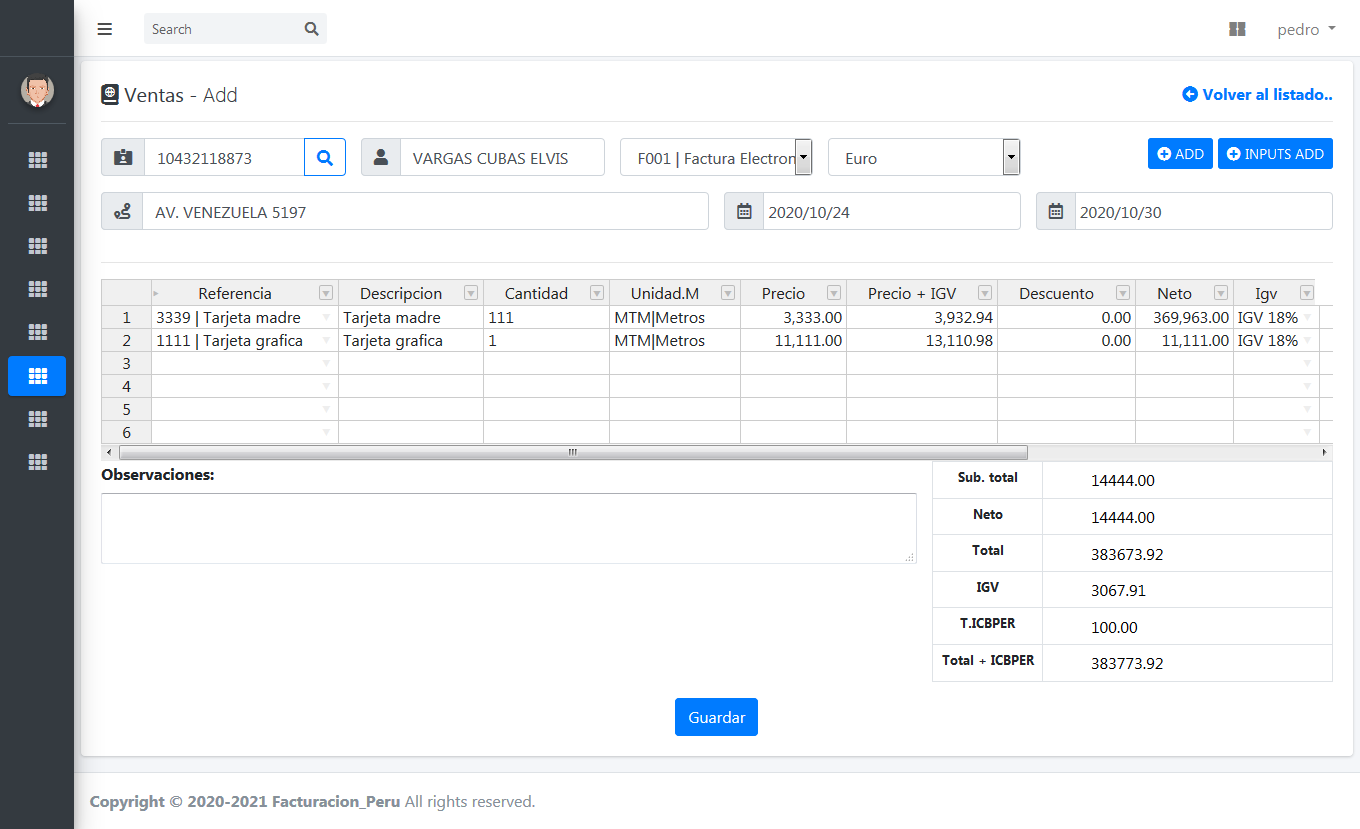The image size is (1360, 829).
Task: Search customer by document number button
Action: [325, 157]
